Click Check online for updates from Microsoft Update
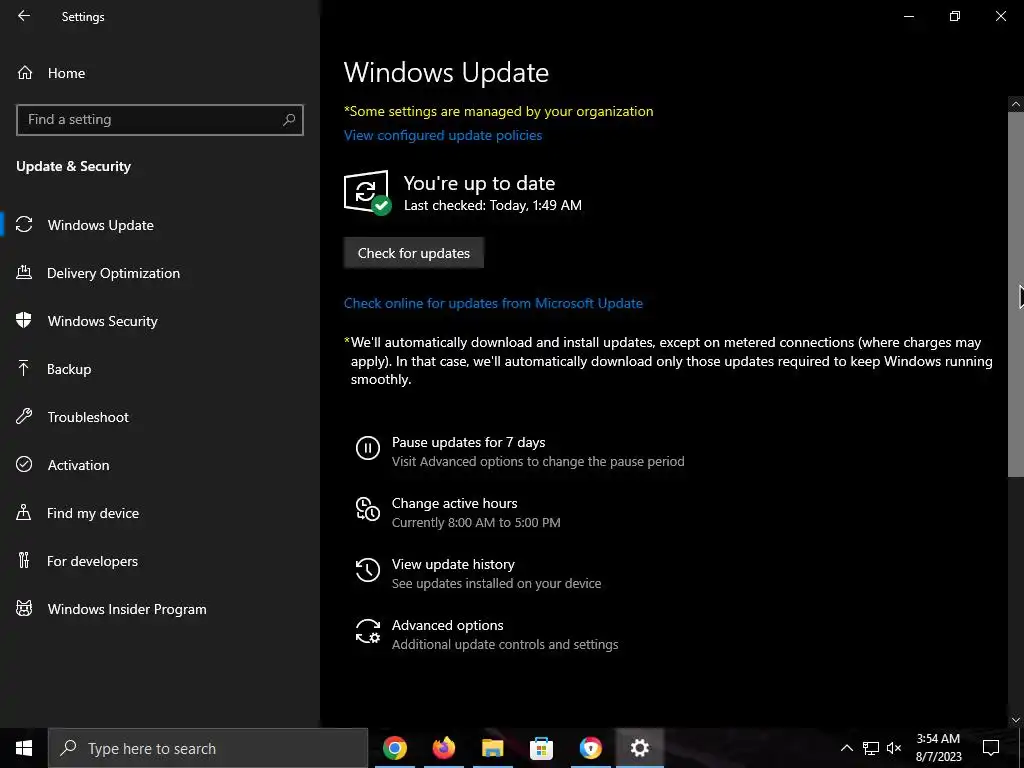The image size is (1024, 768). pos(493,303)
